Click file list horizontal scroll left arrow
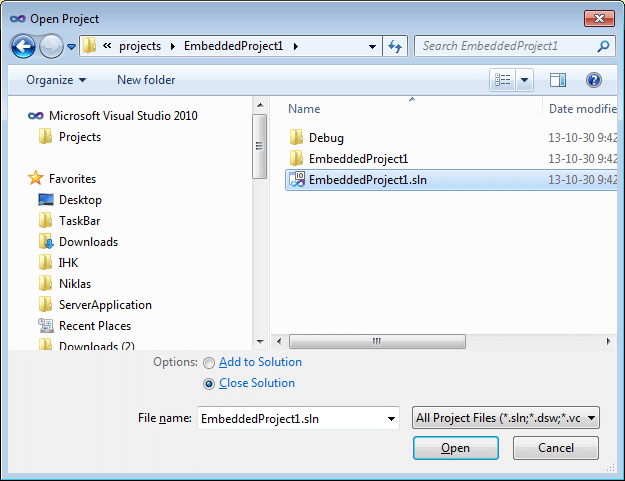This screenshot has height=481, width=625. 279,342
